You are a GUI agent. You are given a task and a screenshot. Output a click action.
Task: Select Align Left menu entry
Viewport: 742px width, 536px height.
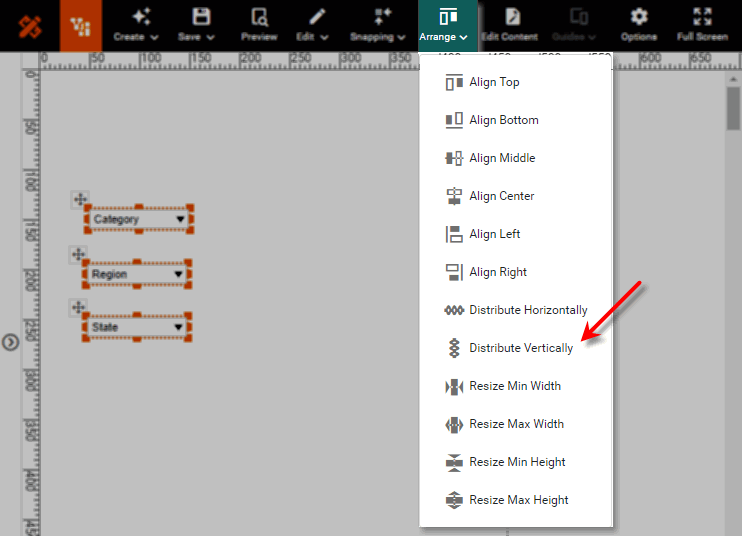(495, 234)
